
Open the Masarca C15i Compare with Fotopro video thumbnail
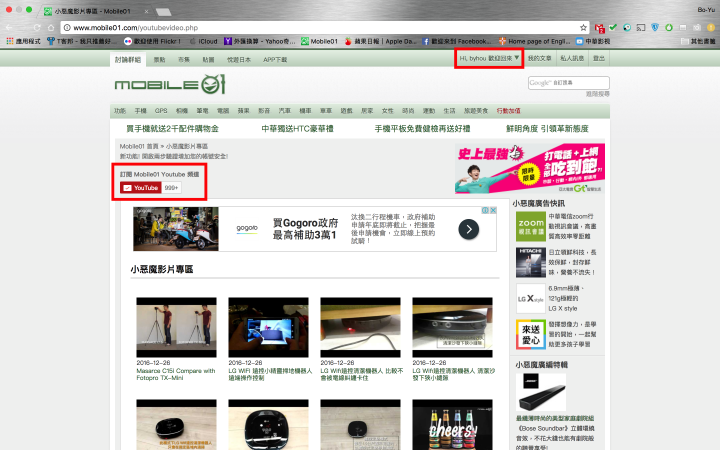pyautogui.click(x=176, y=327)
